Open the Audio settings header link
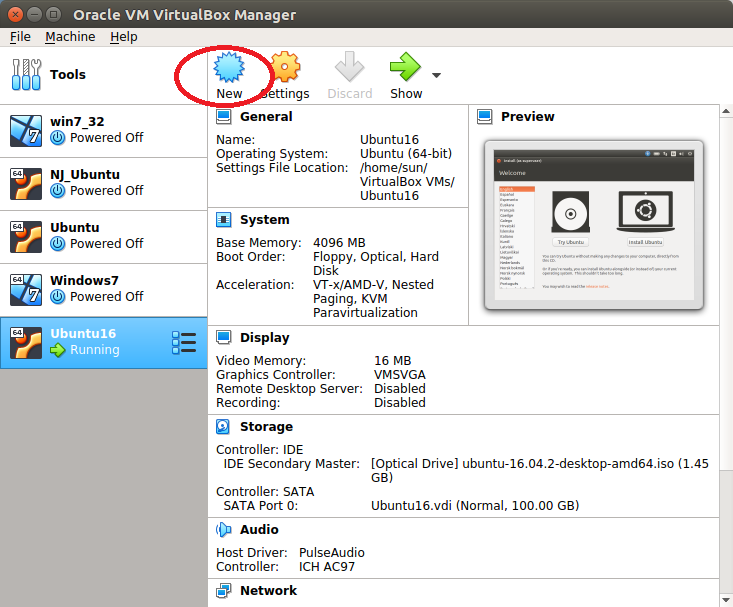 click(259, 529)
